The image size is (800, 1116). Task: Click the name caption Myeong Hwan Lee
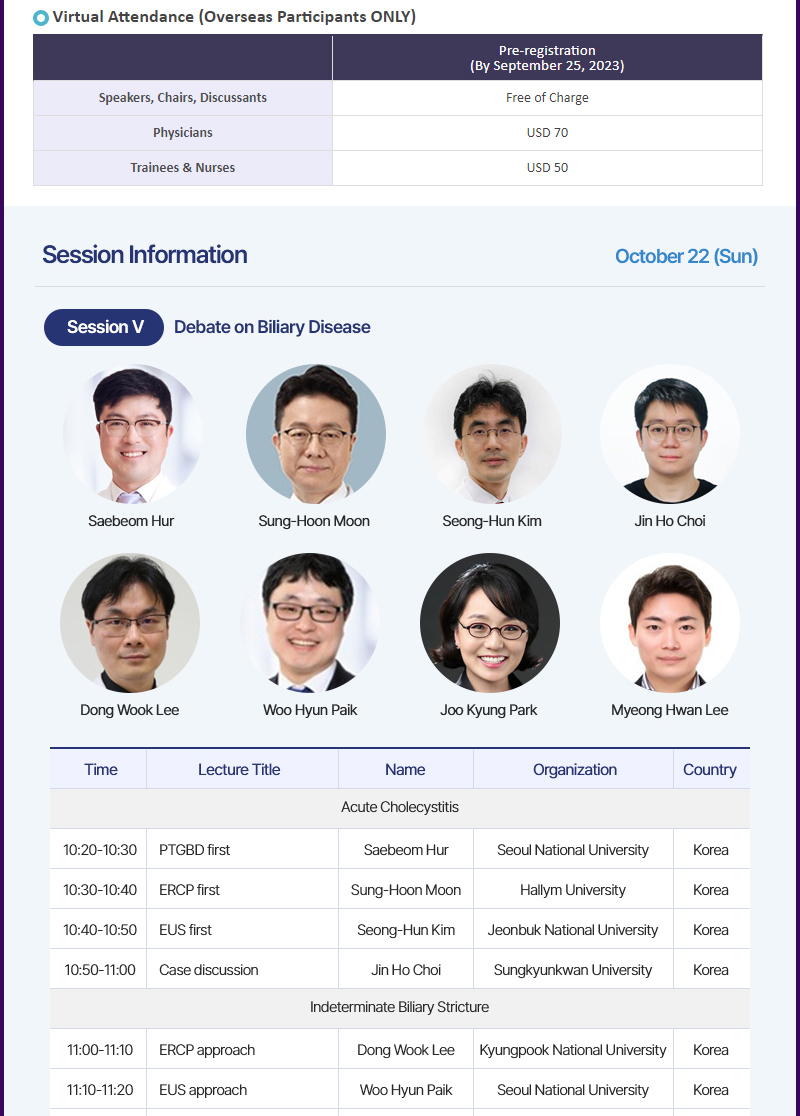[x=670, y=710]
